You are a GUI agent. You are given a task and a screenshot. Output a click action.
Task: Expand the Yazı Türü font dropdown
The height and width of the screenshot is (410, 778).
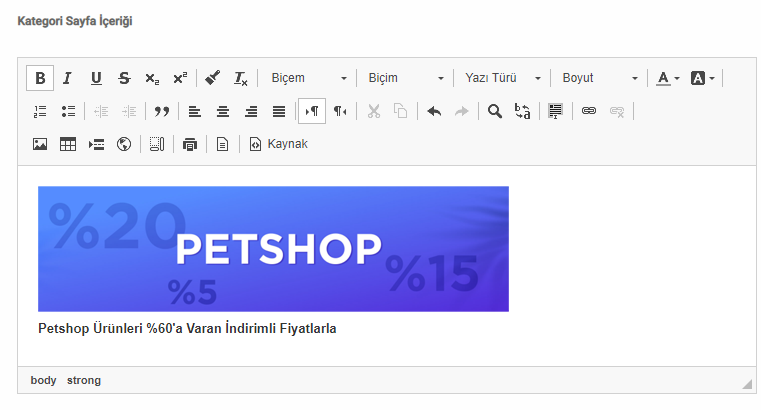click(503, 78)
